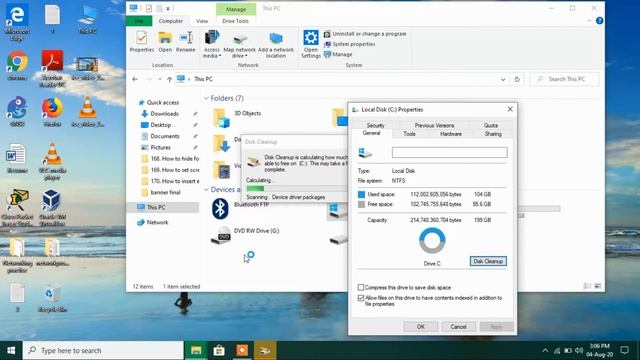
Task: Switch to Previous Versions tab
Action: [434, 125]
